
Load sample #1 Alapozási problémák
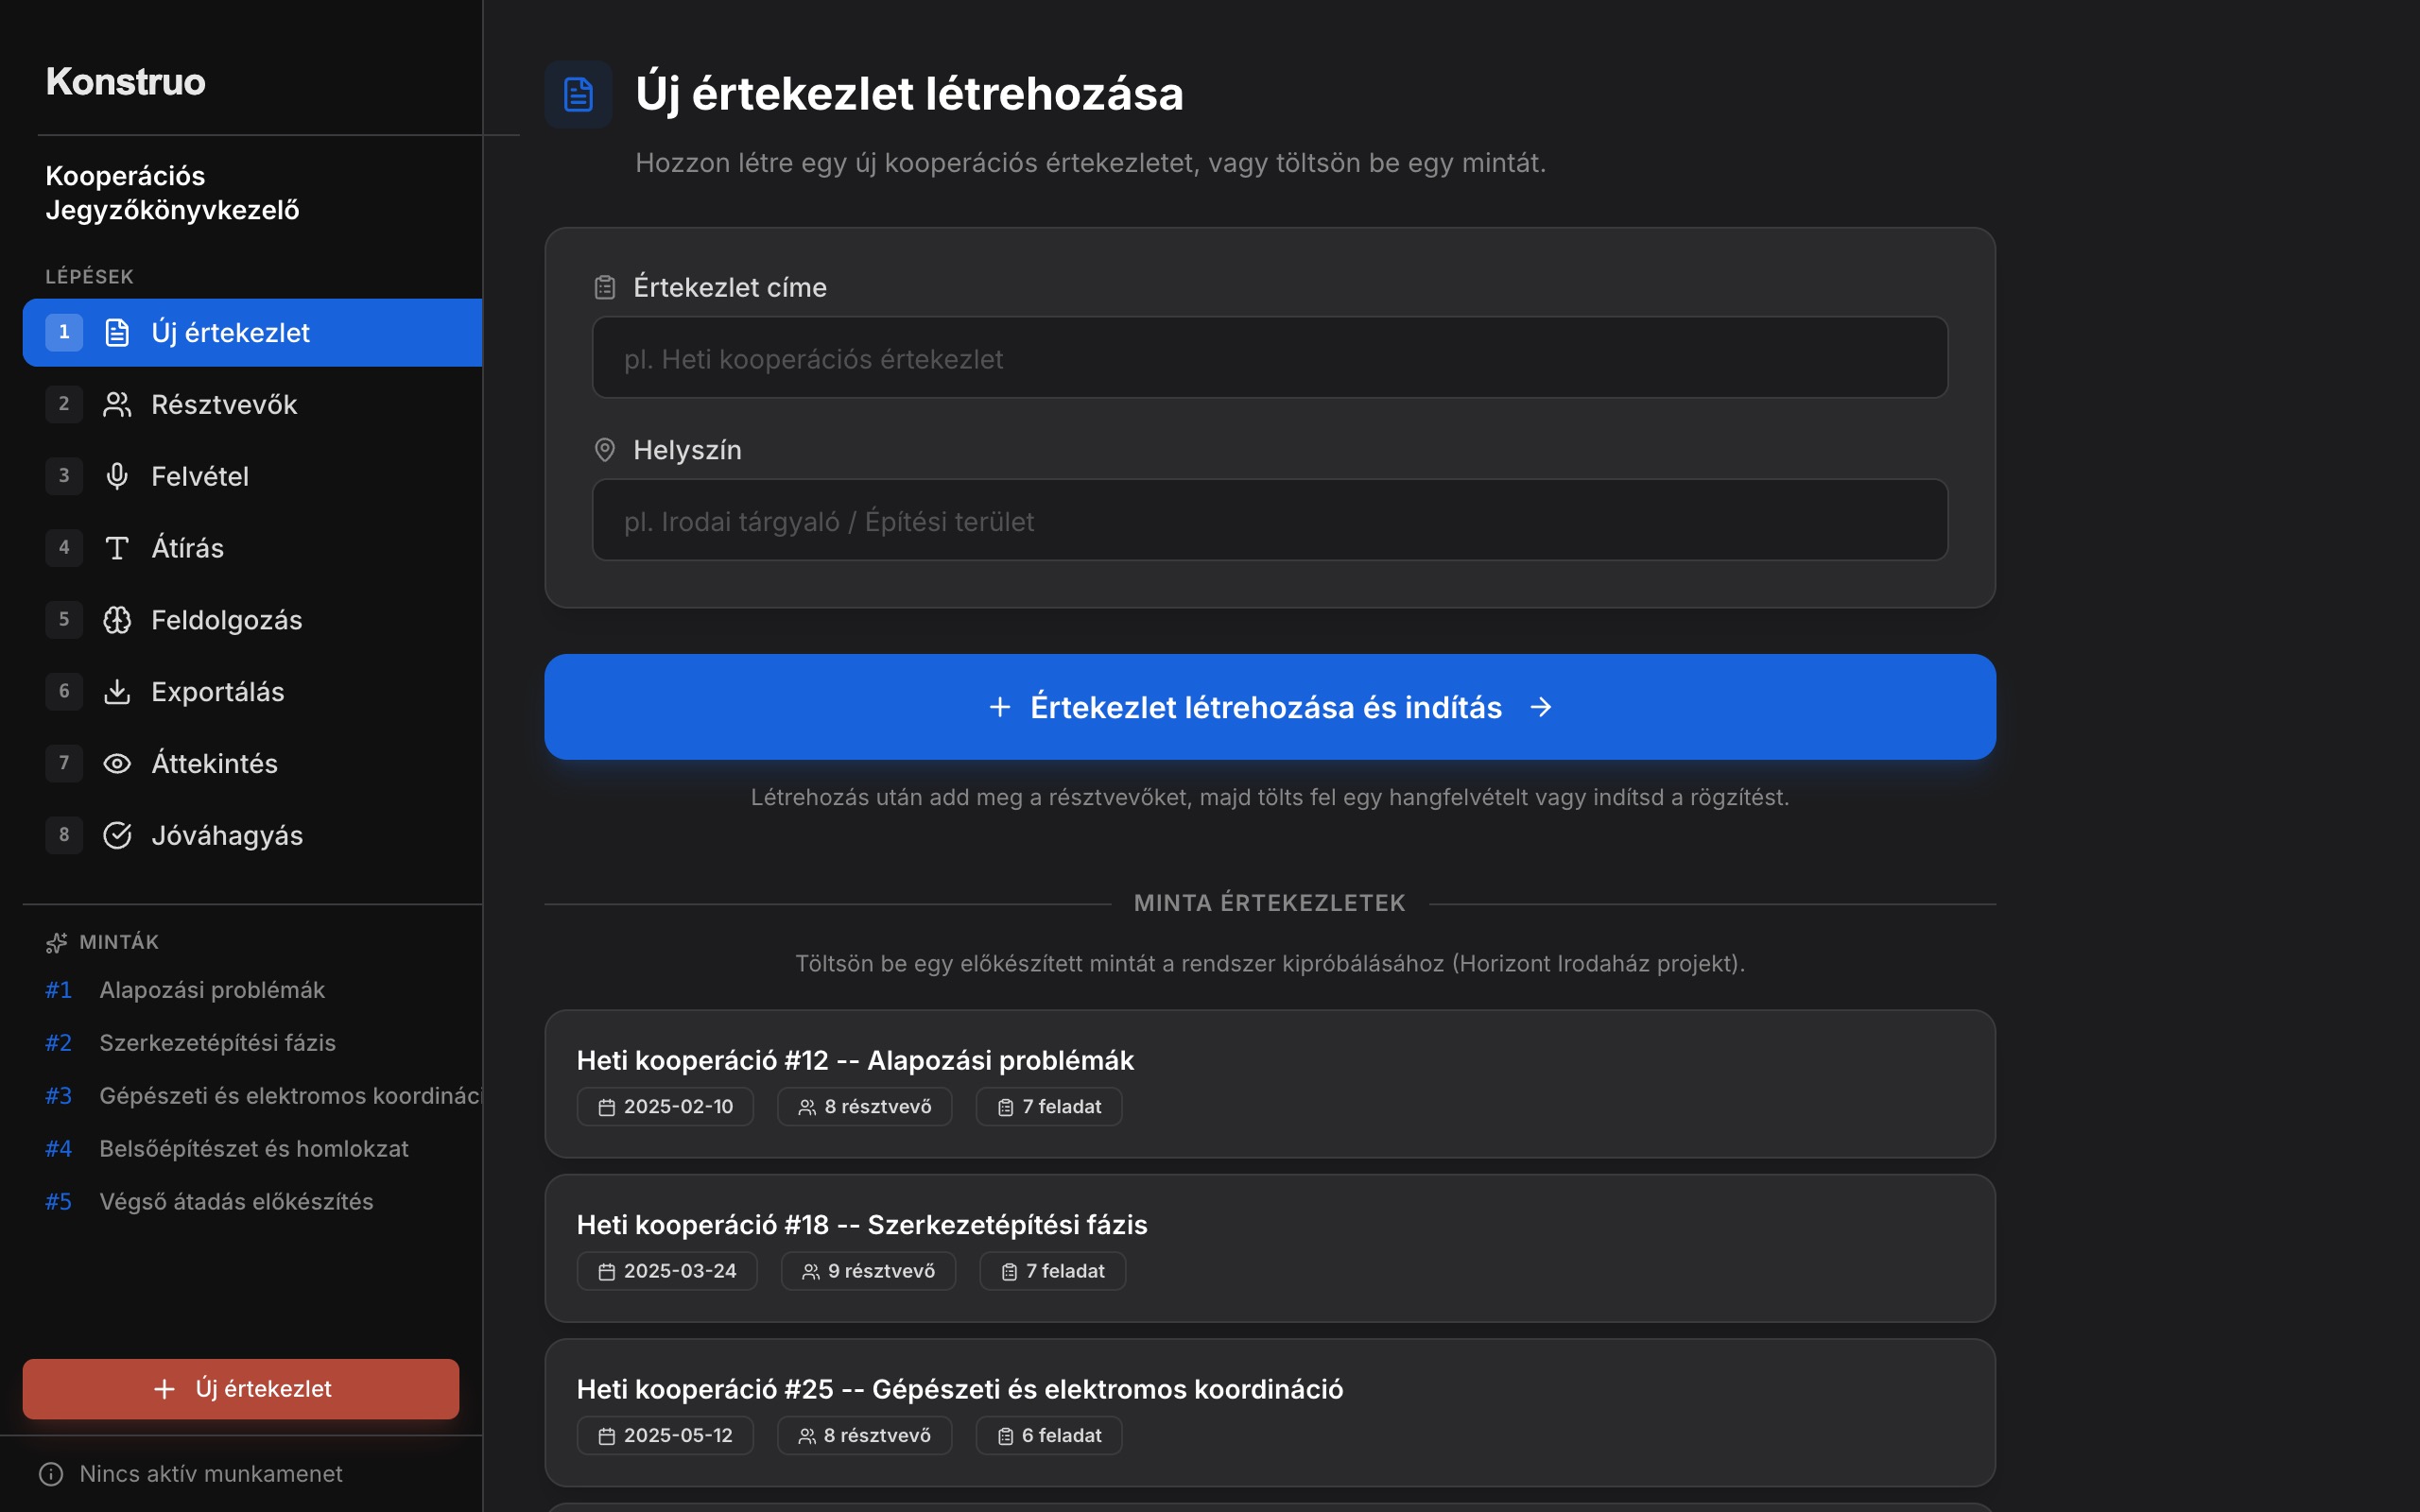(x=253, y=990)
